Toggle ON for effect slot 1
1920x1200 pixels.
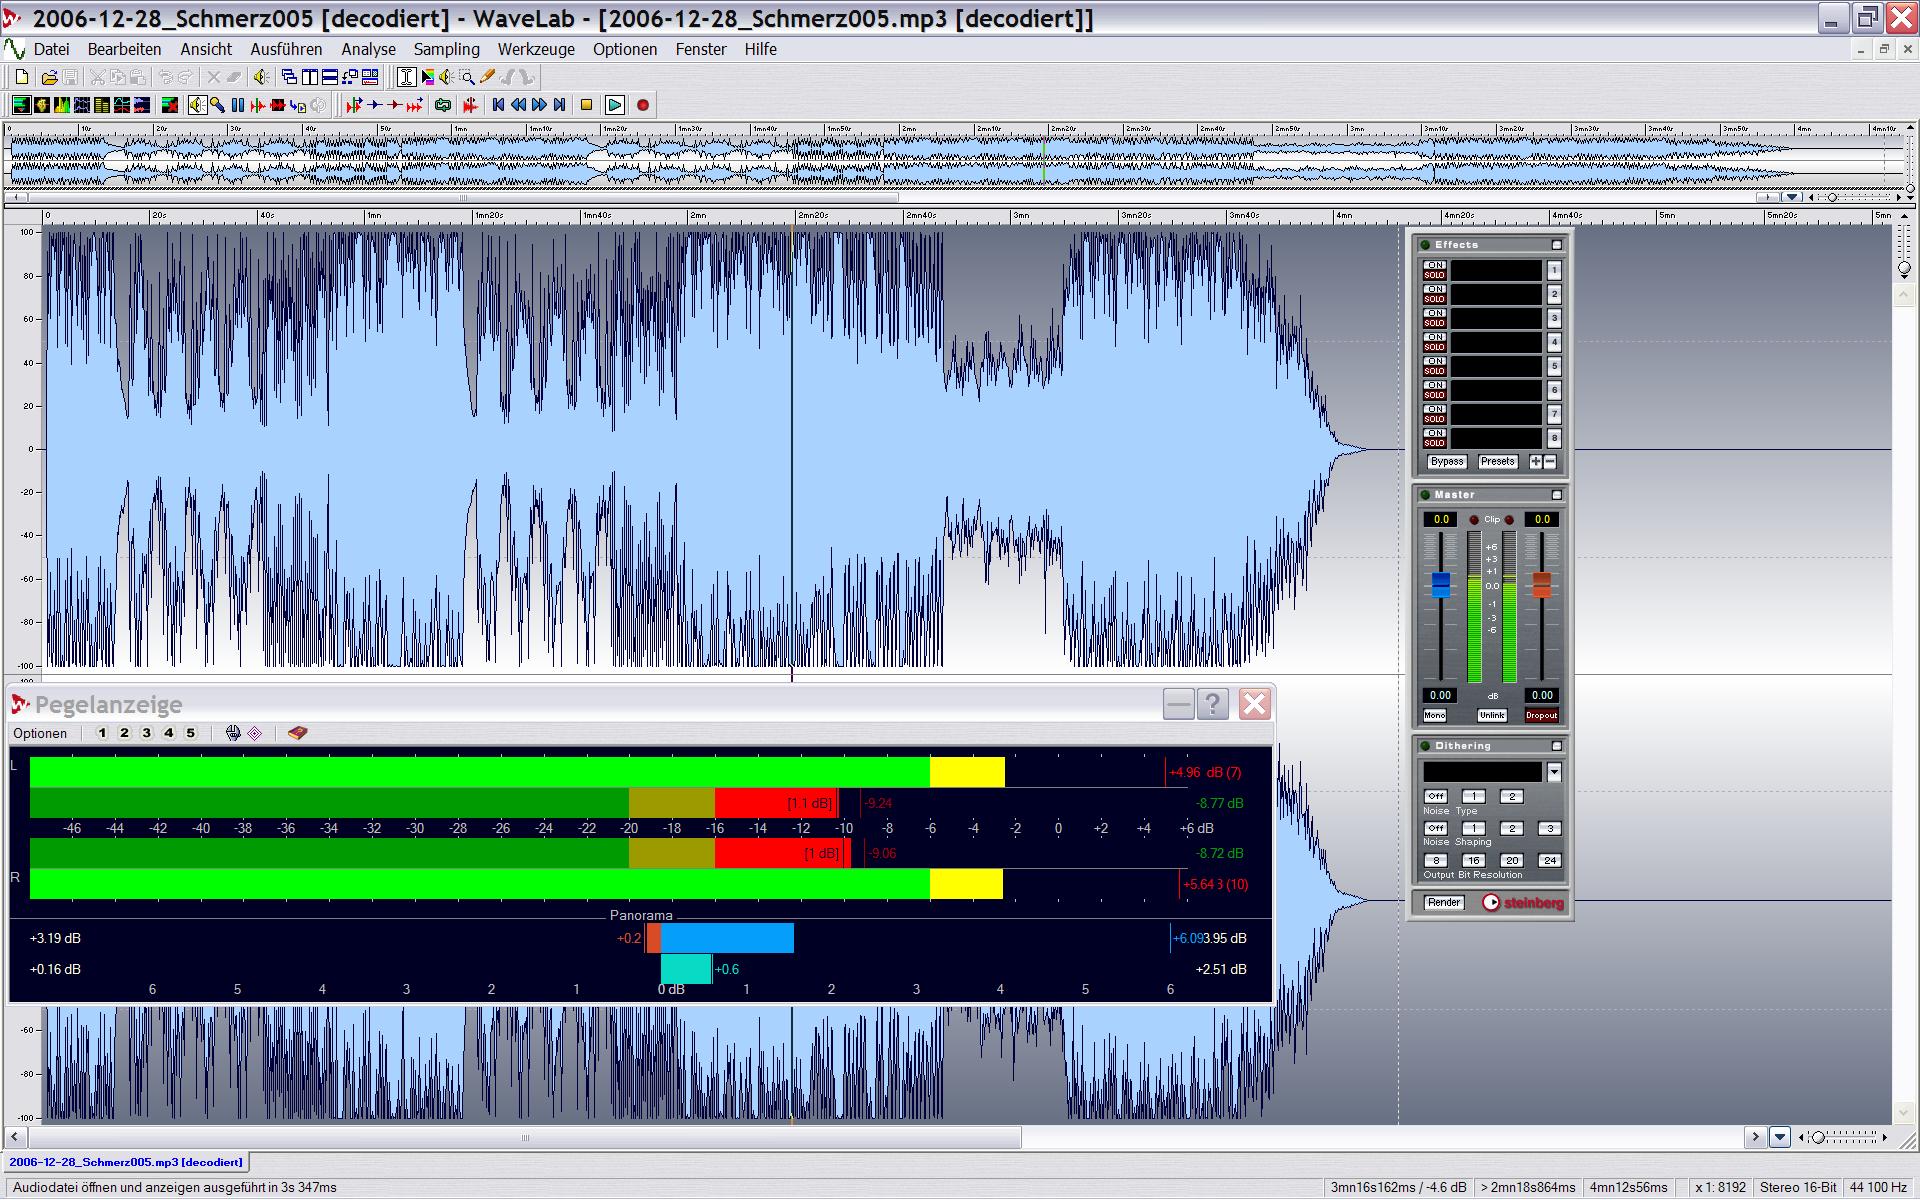point(1435,265)
